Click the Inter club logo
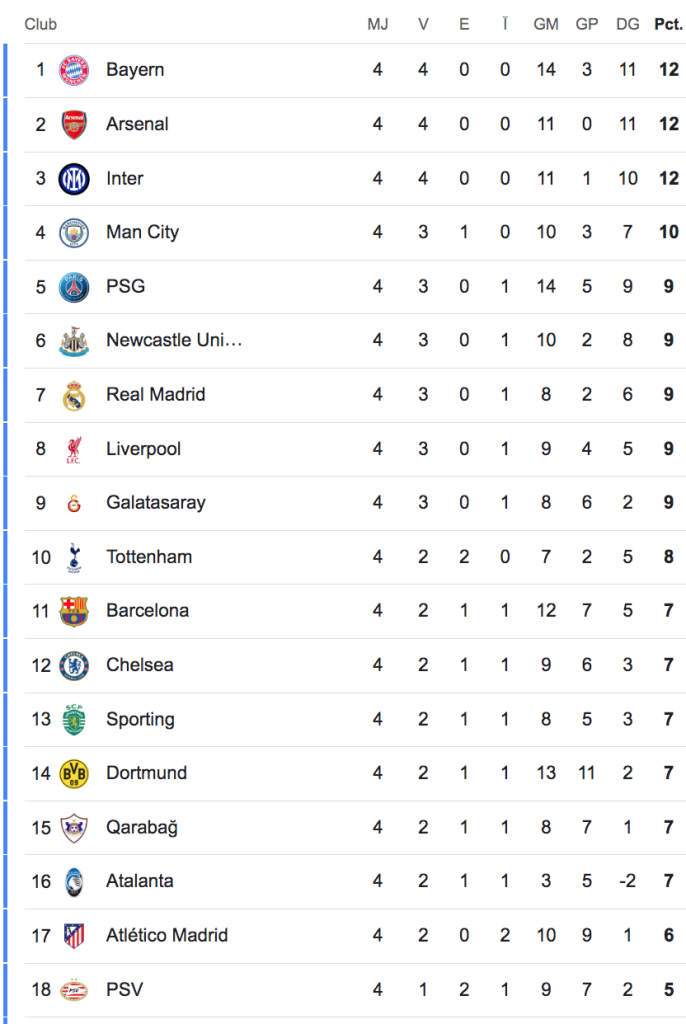 pyautogui.click(x=74, y=178)
